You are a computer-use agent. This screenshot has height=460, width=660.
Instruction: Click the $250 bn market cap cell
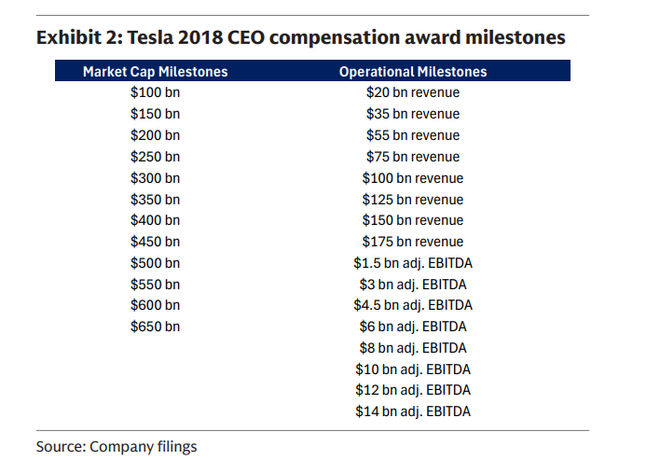[x=155, y=157]
